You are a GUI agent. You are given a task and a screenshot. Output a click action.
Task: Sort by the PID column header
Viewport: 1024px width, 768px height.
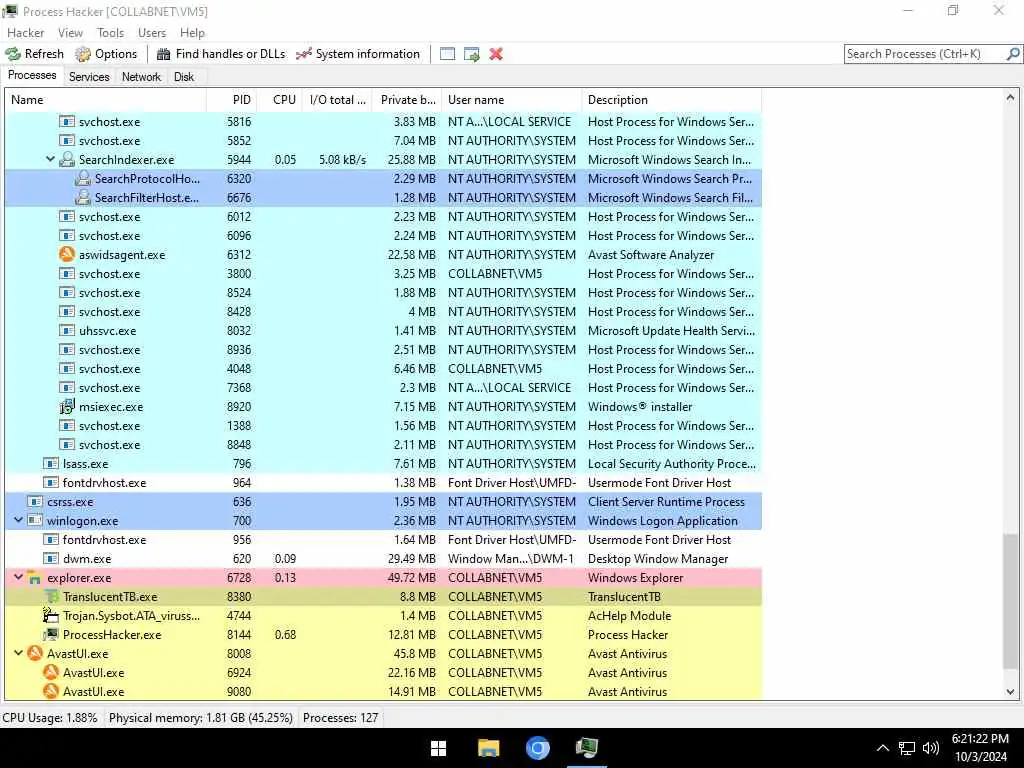(x=231, y=100)
